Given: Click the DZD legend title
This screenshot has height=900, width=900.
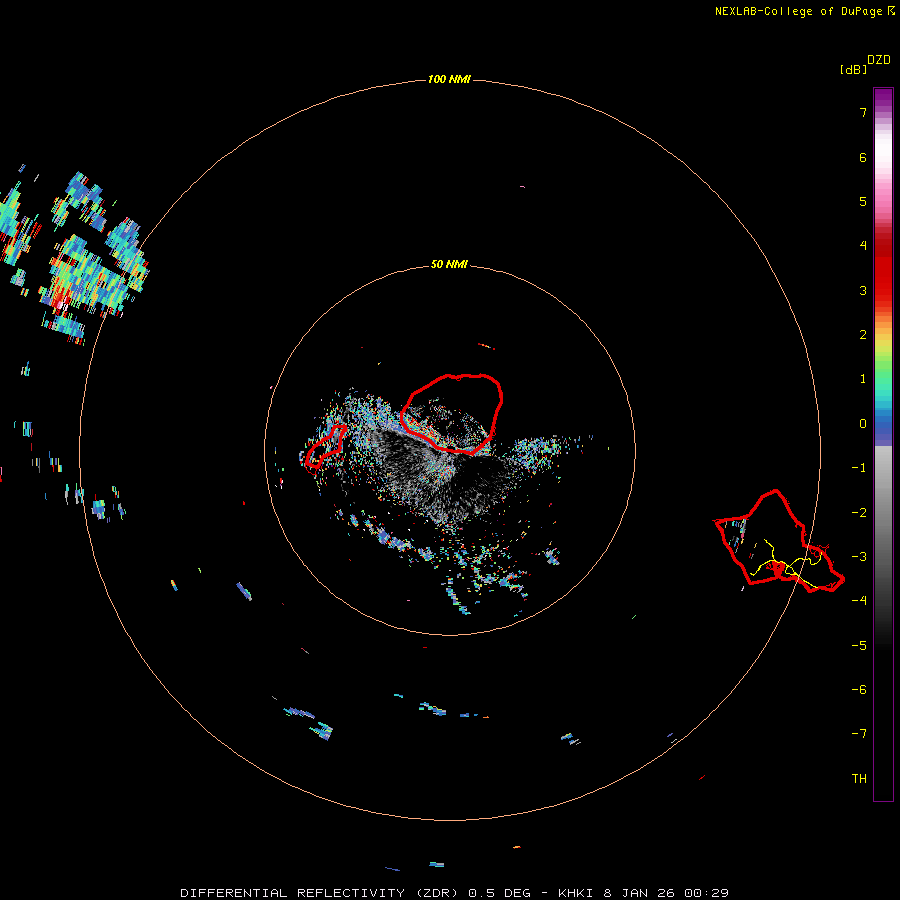Looking at the screenshot, I should tap(879, 60).
